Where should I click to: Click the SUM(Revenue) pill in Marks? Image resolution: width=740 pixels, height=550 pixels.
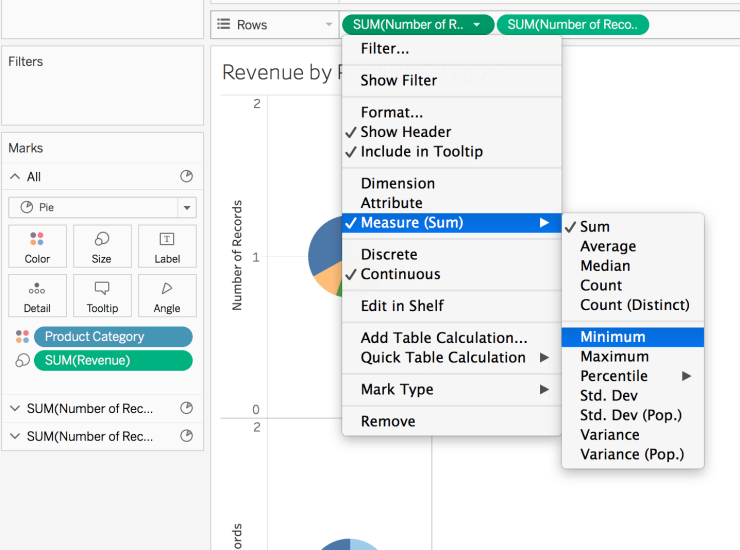[112, 360]
